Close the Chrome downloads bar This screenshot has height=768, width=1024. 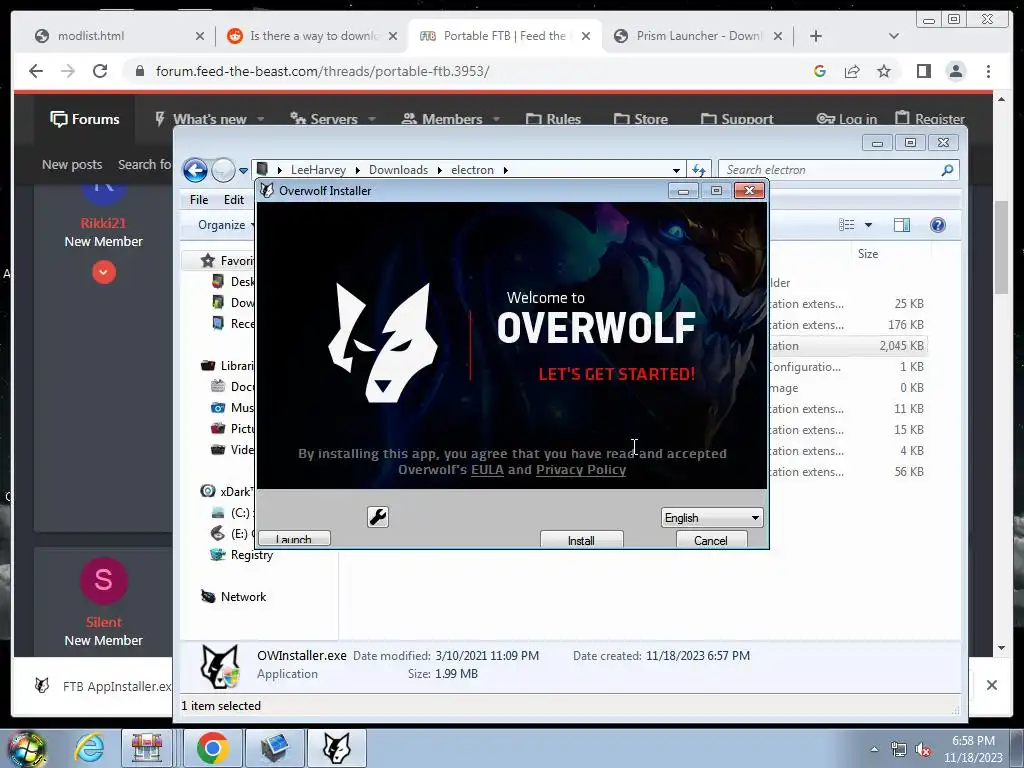coord(991,685)
